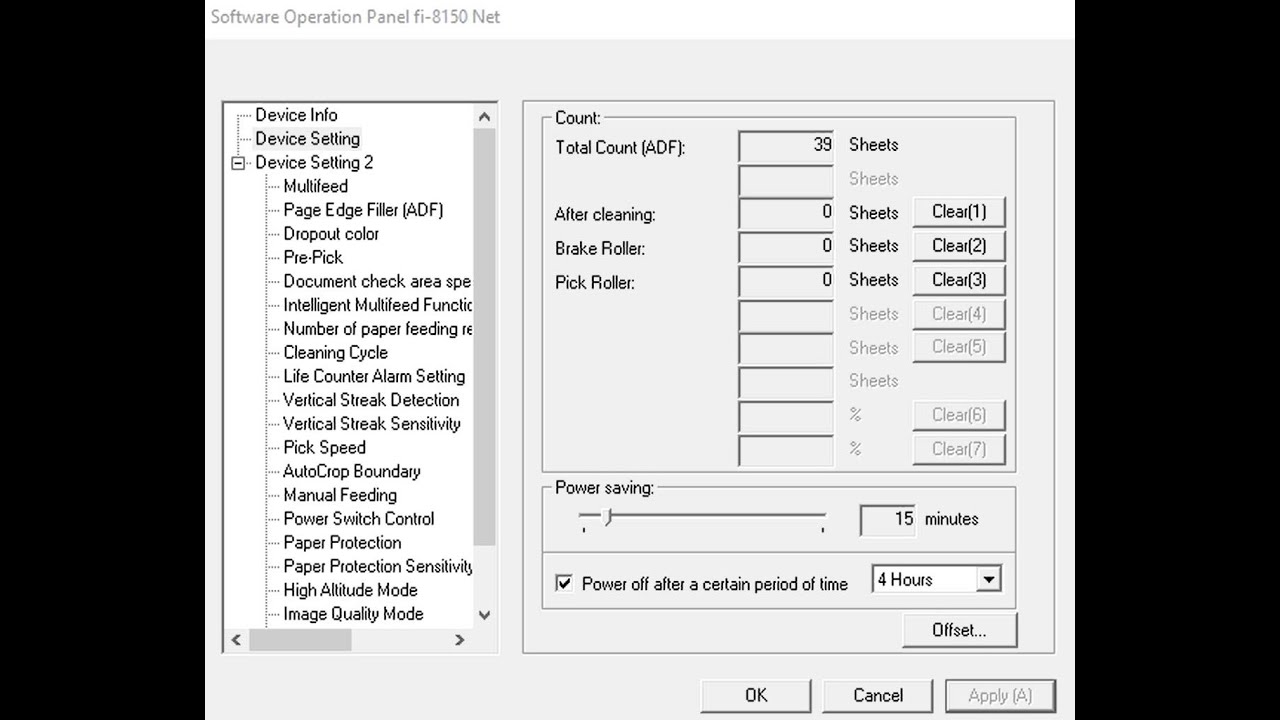Select the Paper Protection item
The image size is (1280, 720).
point(342,543)
